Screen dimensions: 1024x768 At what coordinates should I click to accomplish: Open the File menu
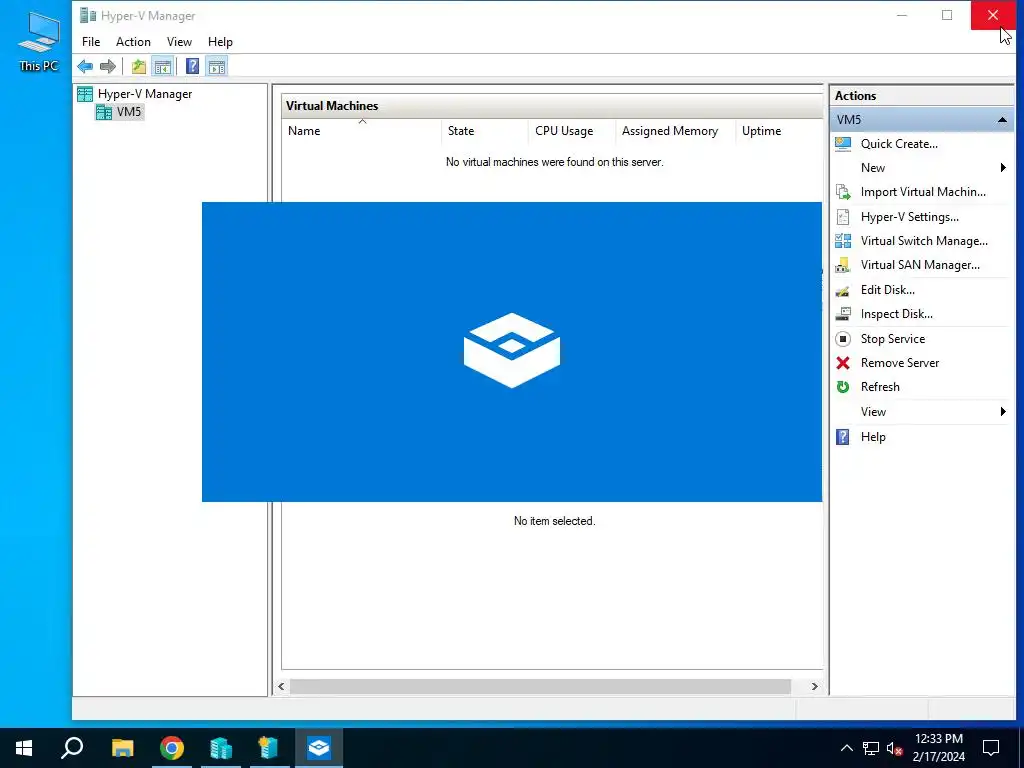coord(91,42)
